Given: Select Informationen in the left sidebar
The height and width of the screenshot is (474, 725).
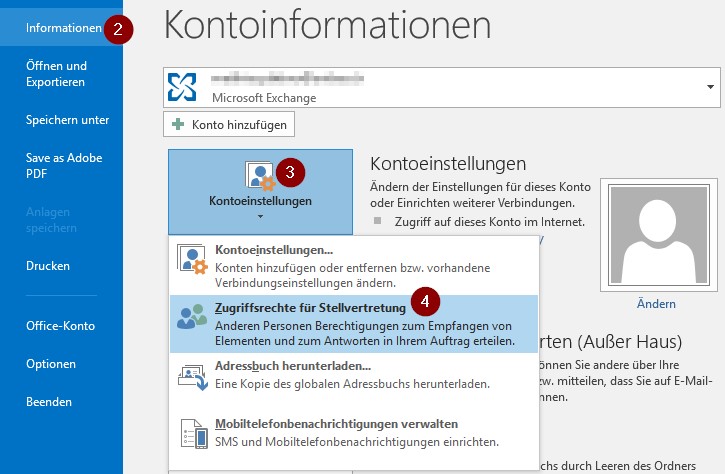Looking at the screenshot, I should click(63, 28).
